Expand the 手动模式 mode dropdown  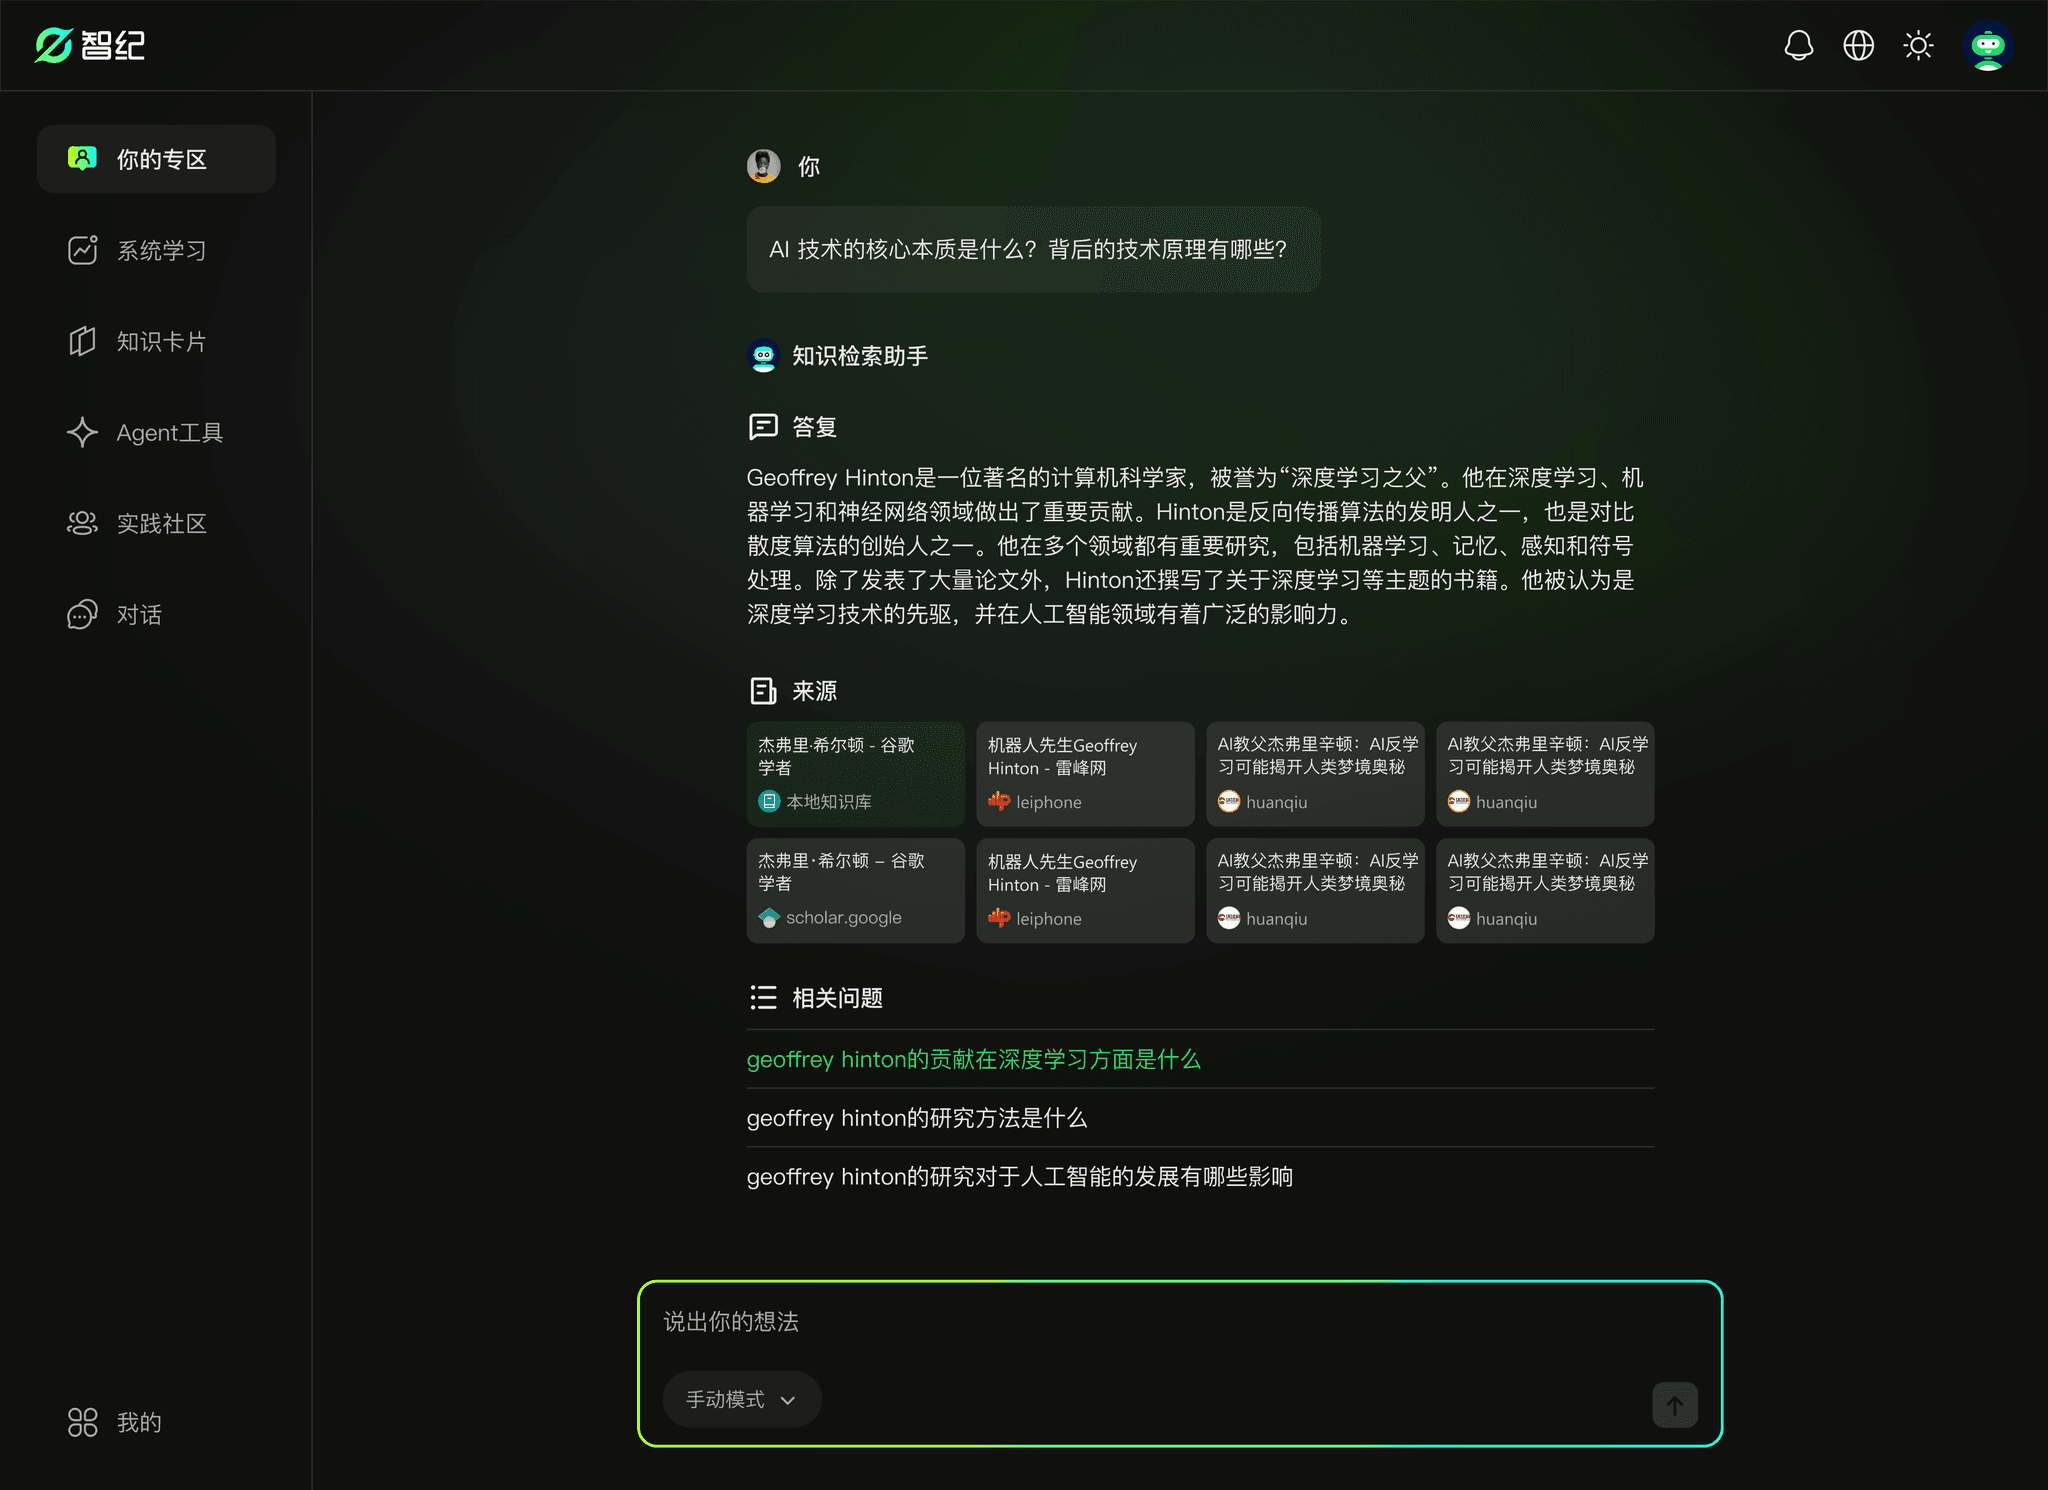pyautogui.click(x=741, y=1399)
